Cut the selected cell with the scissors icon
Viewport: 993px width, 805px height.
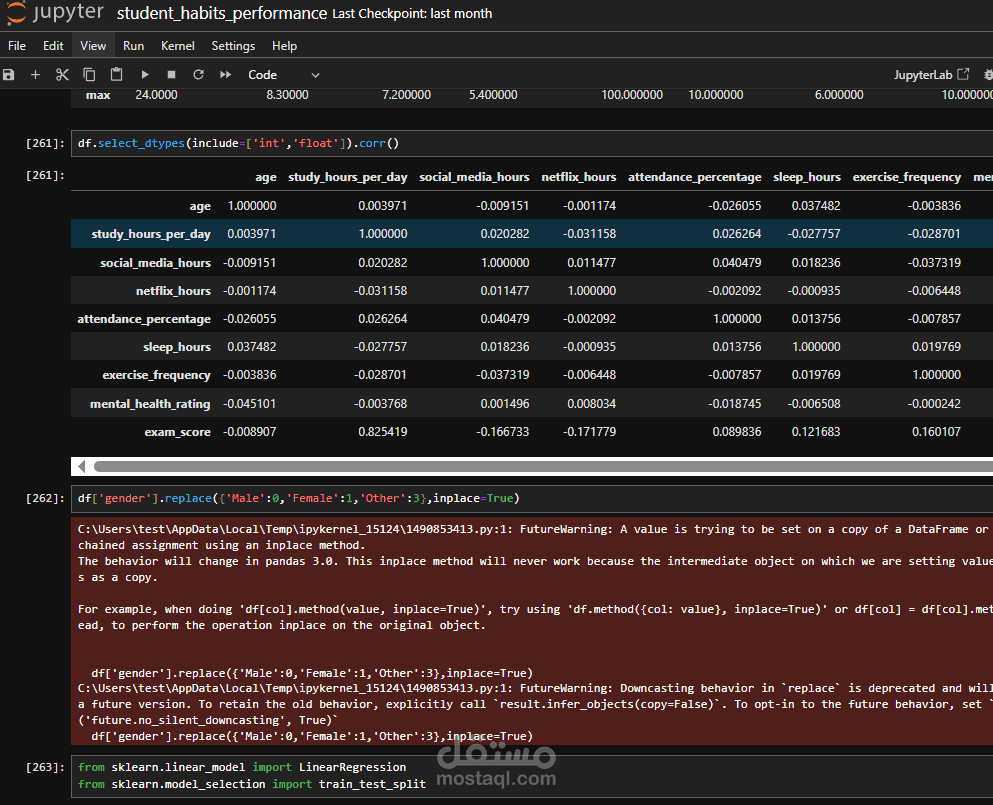[x=62, y=75]
